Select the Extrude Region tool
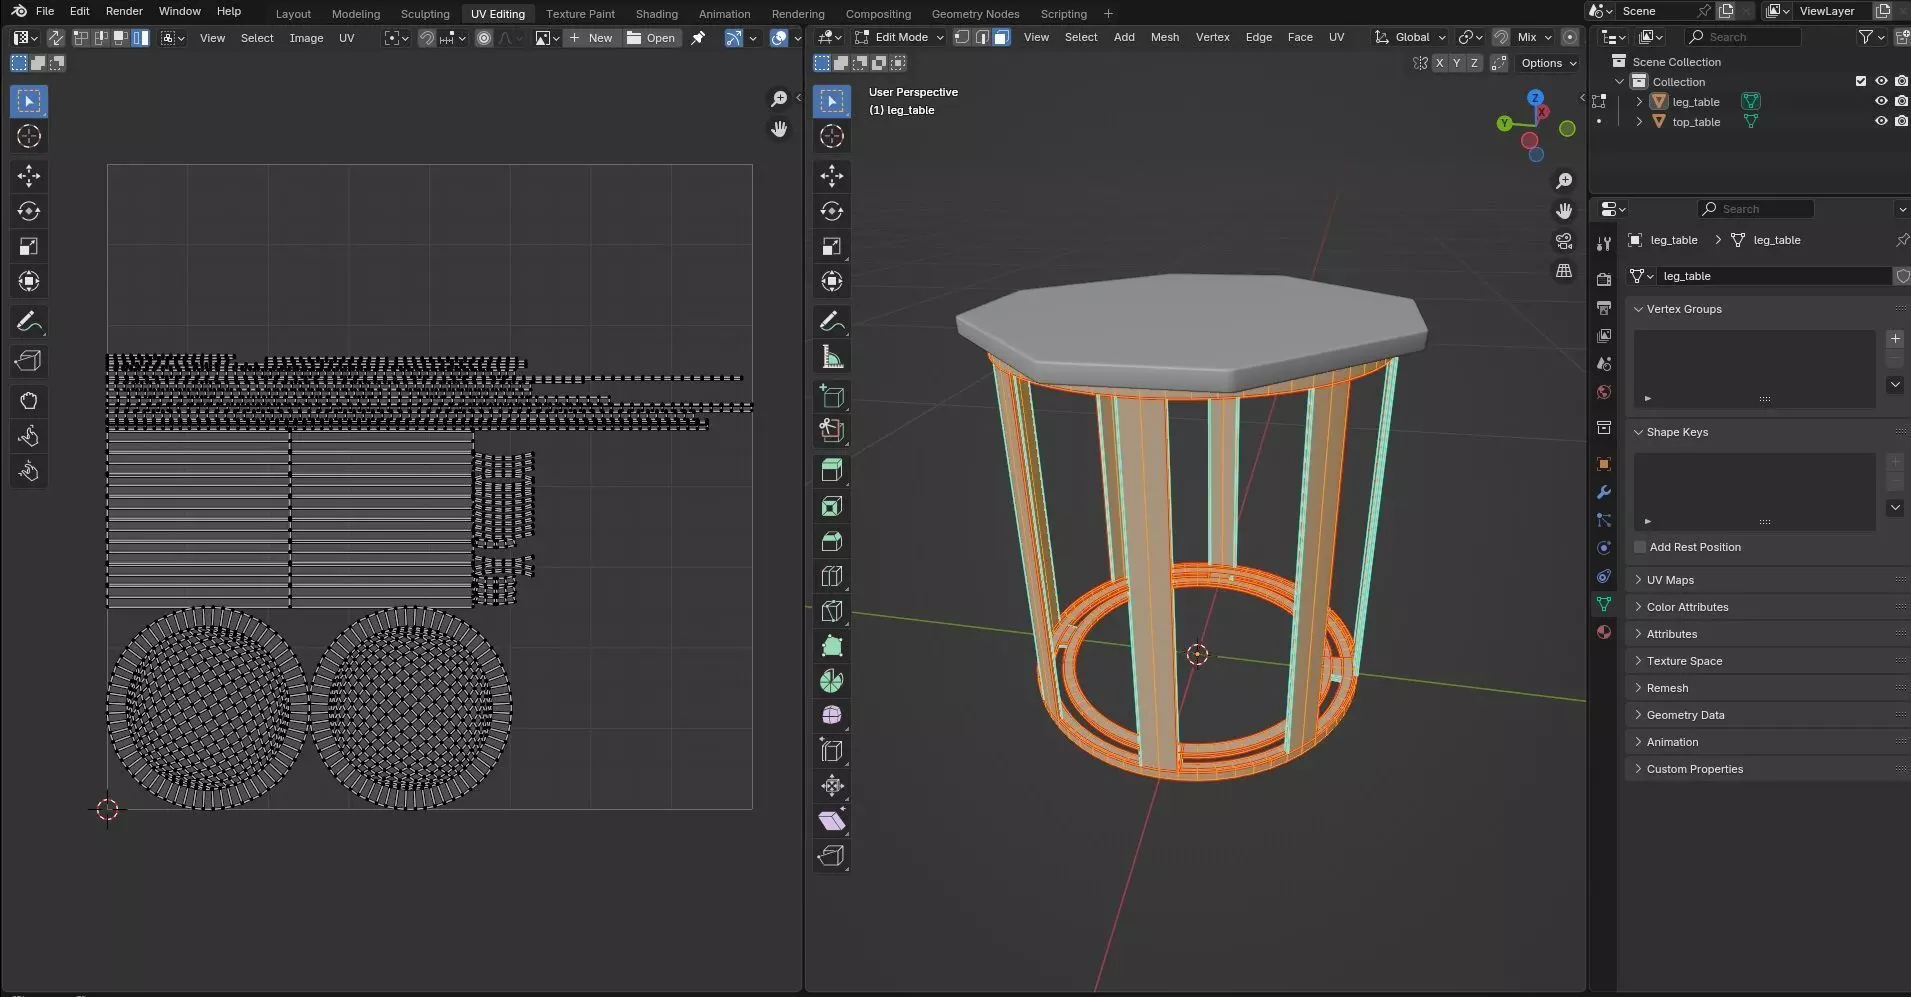The image size is (1911, 997). point(832,469)
